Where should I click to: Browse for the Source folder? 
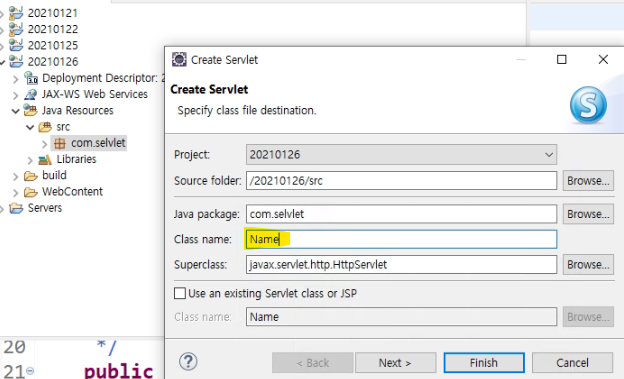tap(588, 181)
